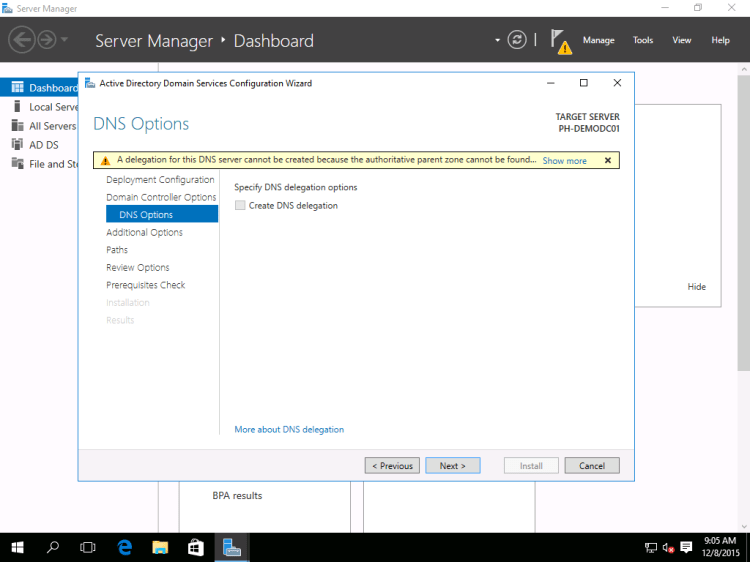
Task: Open File Explorer from taskbar
Action: [x=160, y=547]
